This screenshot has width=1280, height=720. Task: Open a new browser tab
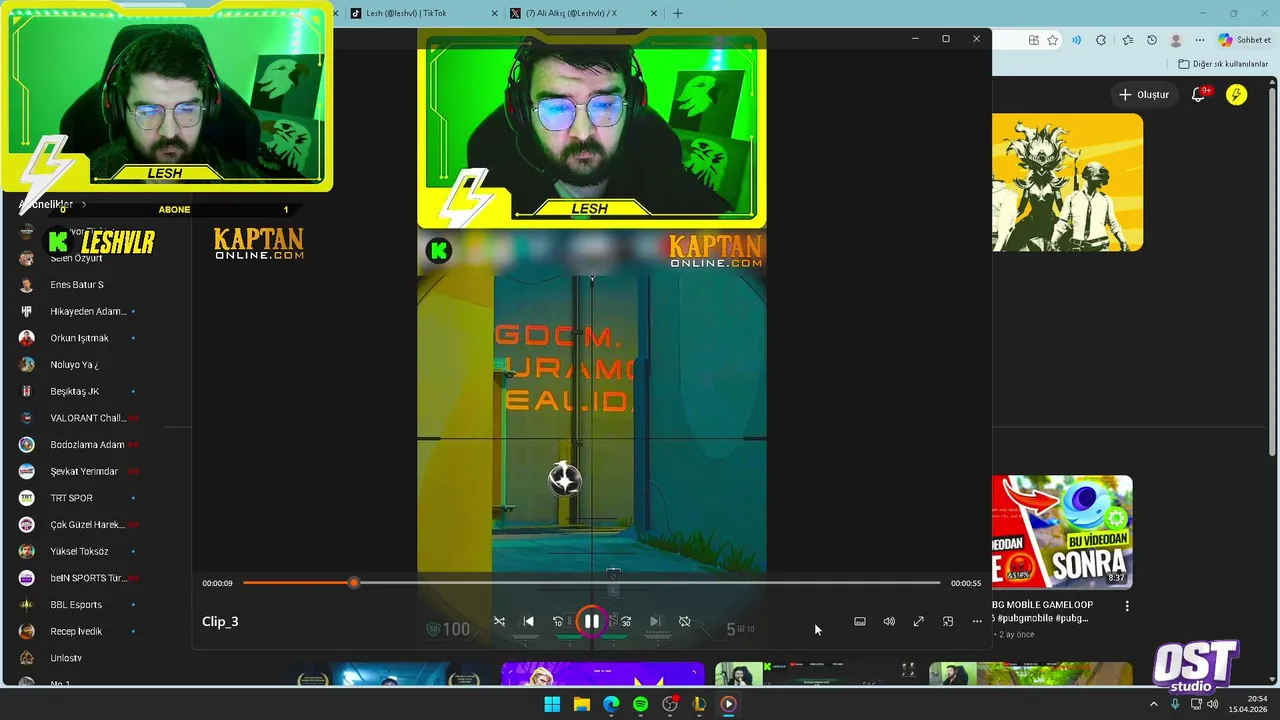(x=678, y=13)
